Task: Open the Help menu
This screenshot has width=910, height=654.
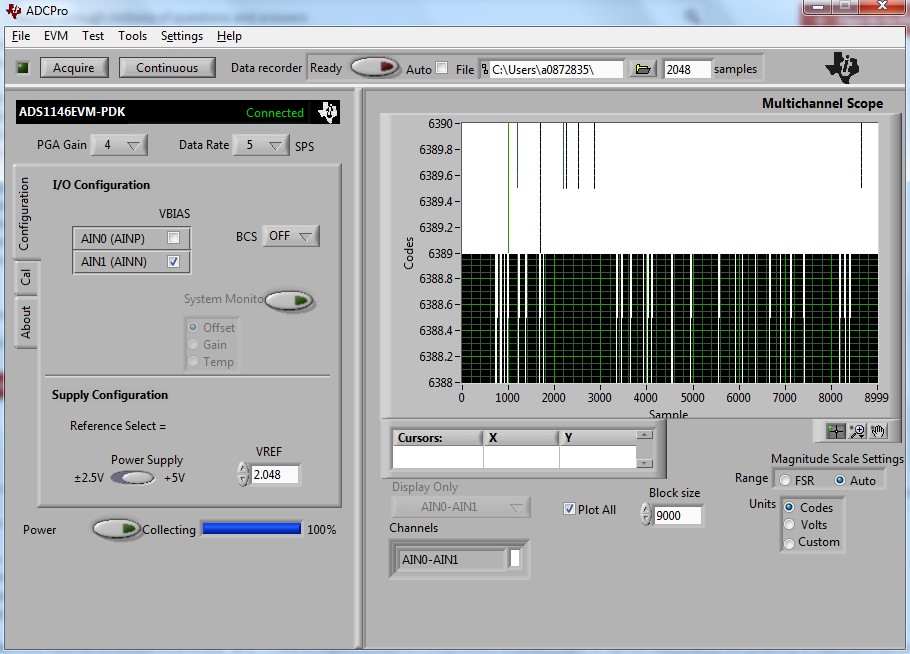Action: [x=229, y=36]
